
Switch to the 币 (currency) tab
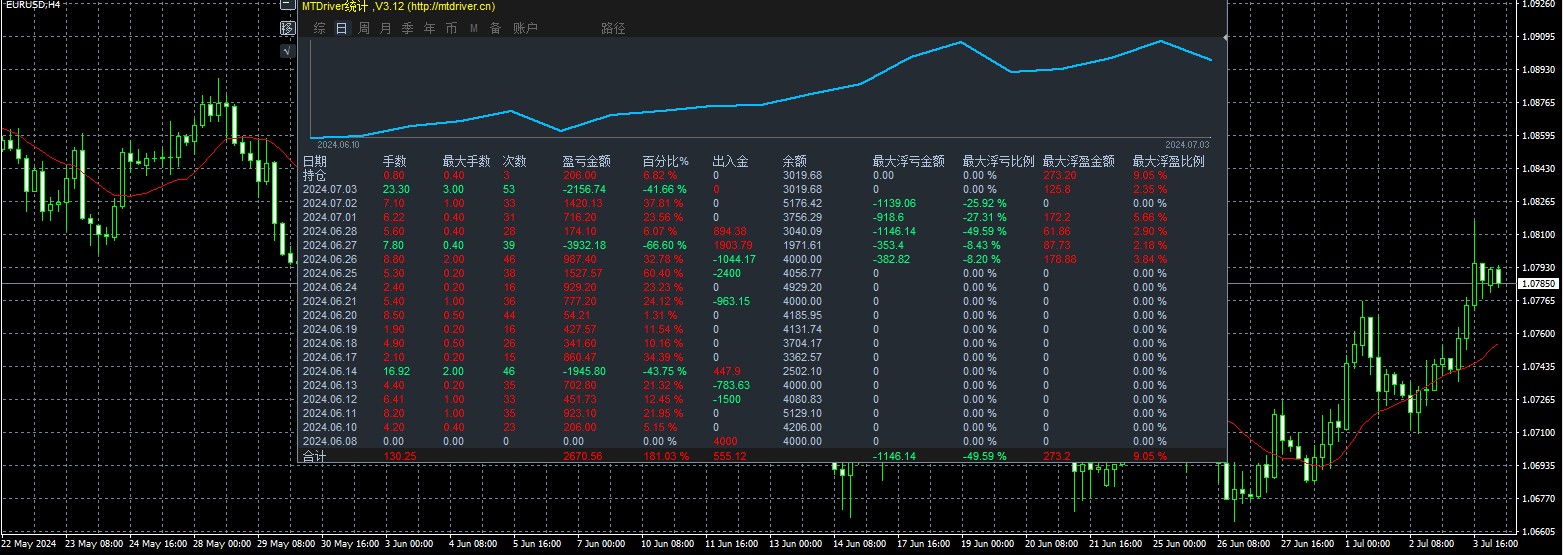click(452, 28)
